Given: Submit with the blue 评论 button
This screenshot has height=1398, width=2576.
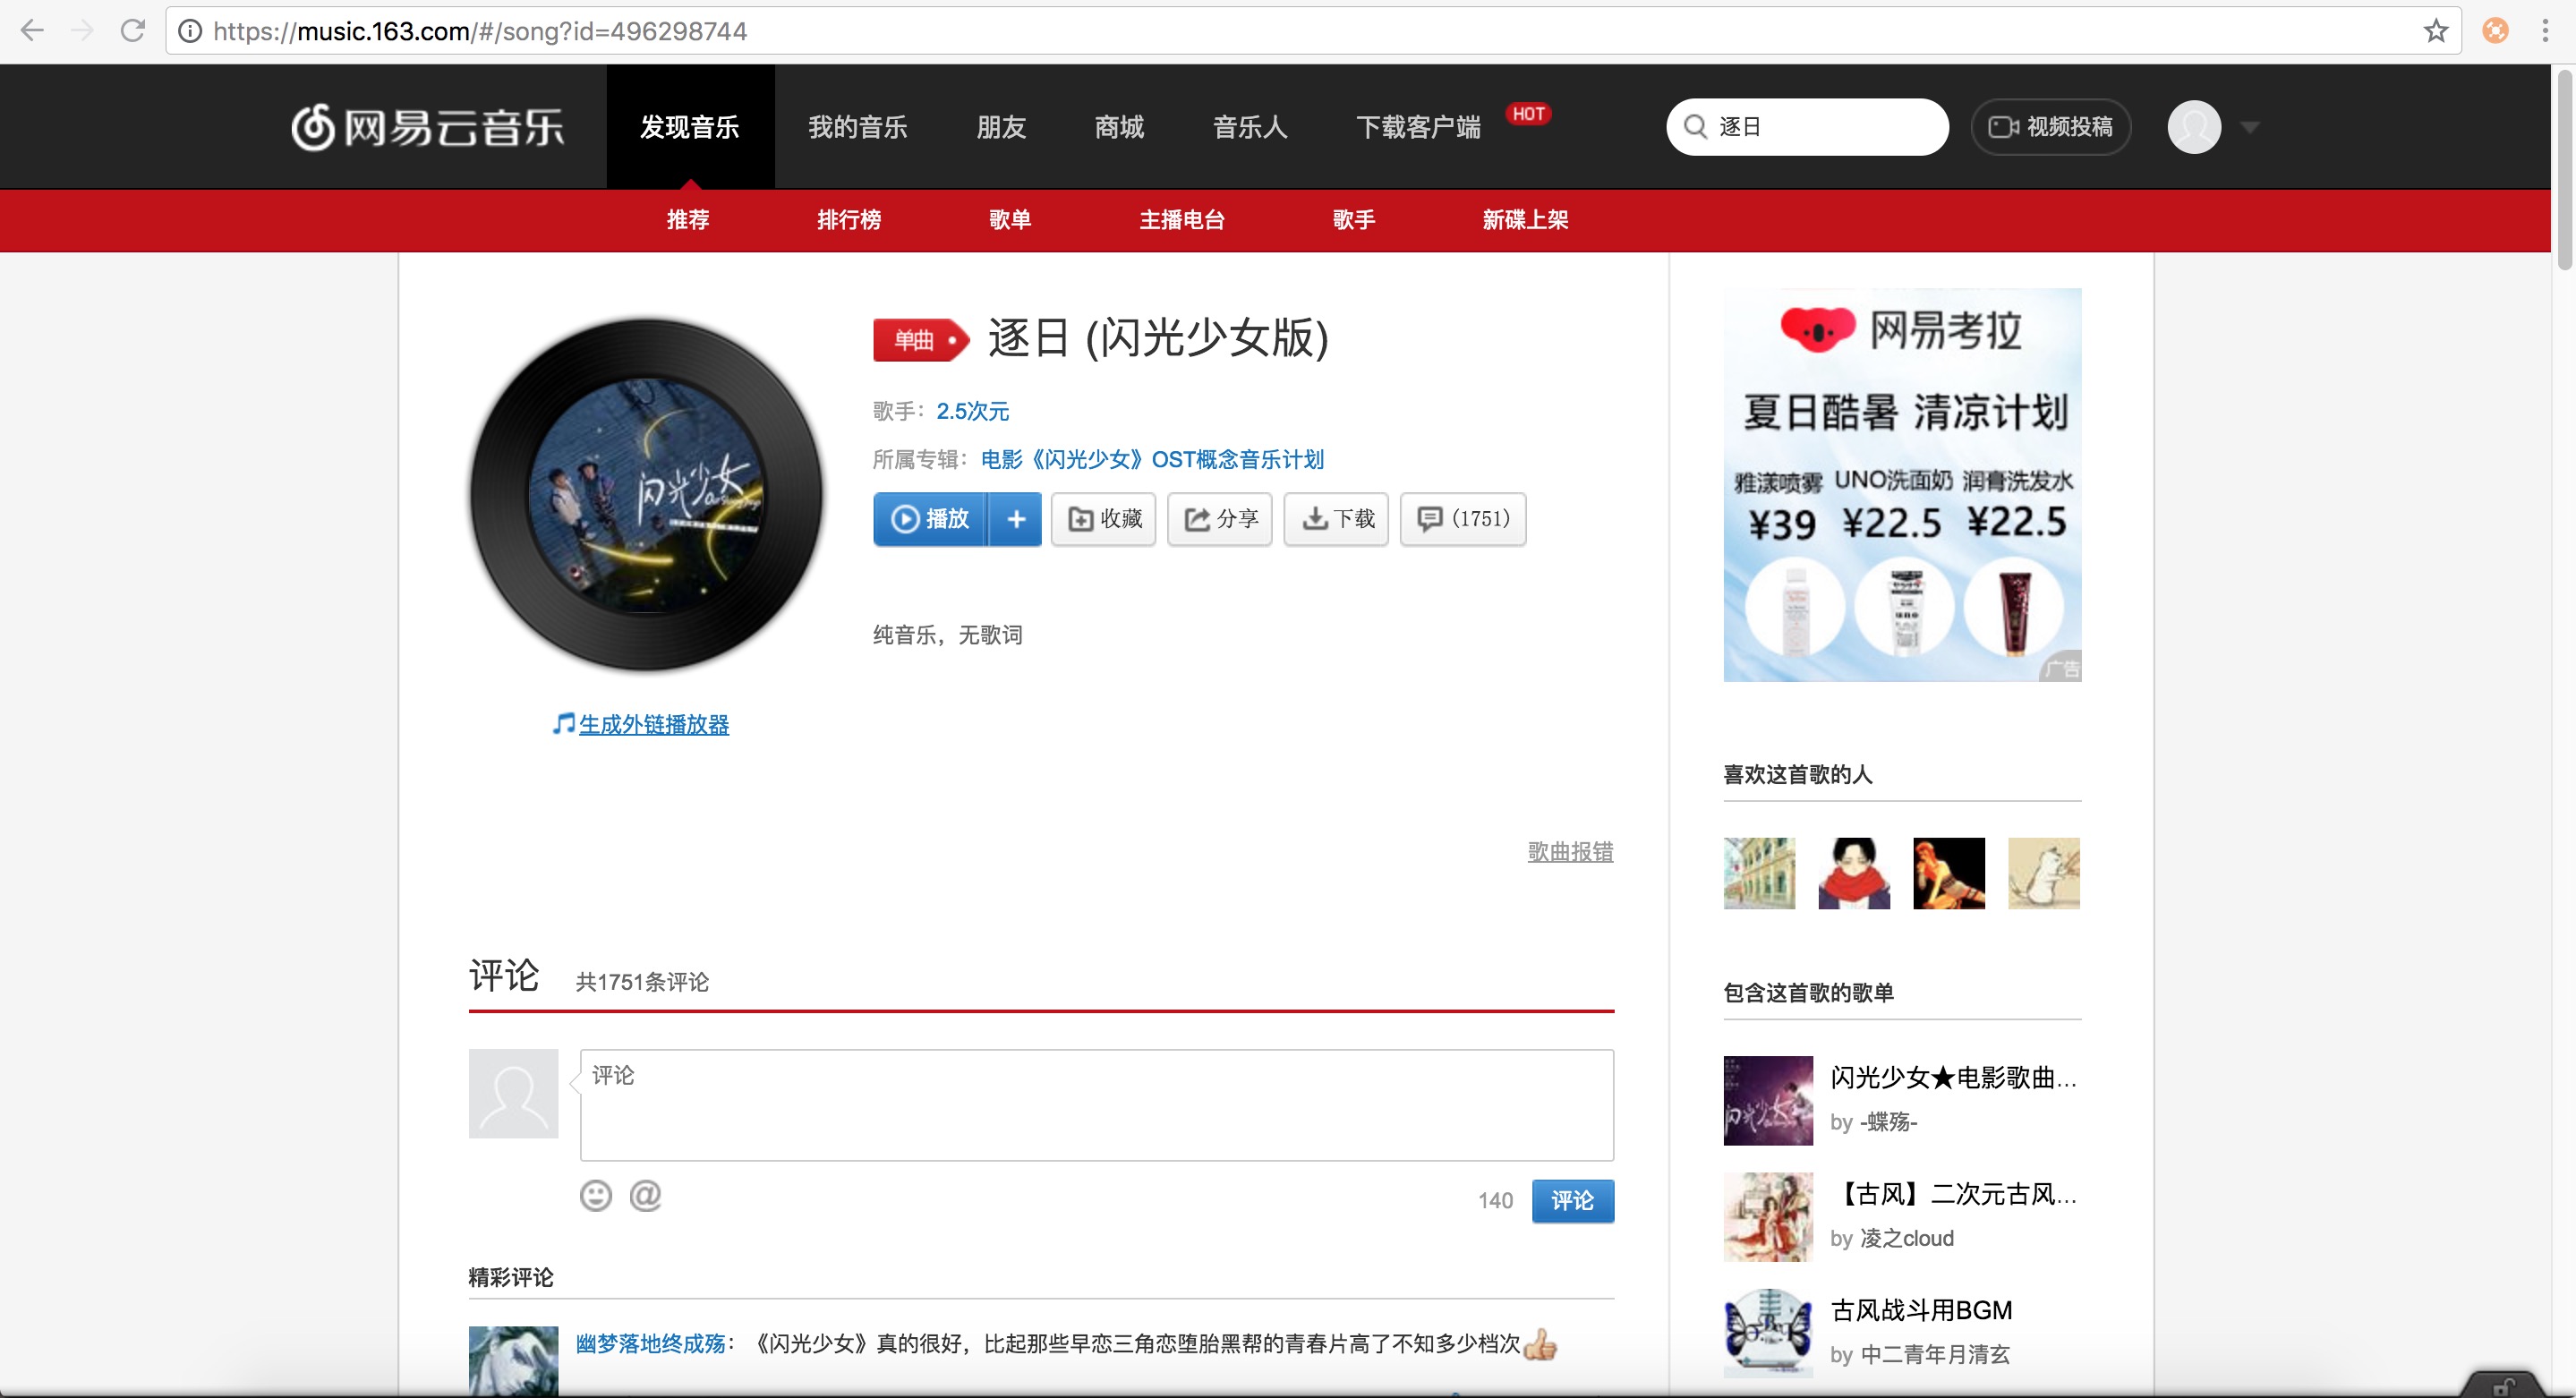Looking at the screenshot, I should click(1573, 1201).
